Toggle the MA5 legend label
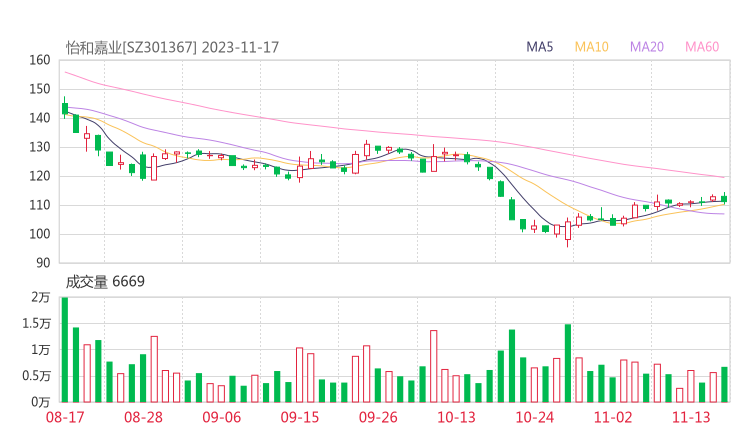Viewport: 740px width, 440px height. point(539,47)
